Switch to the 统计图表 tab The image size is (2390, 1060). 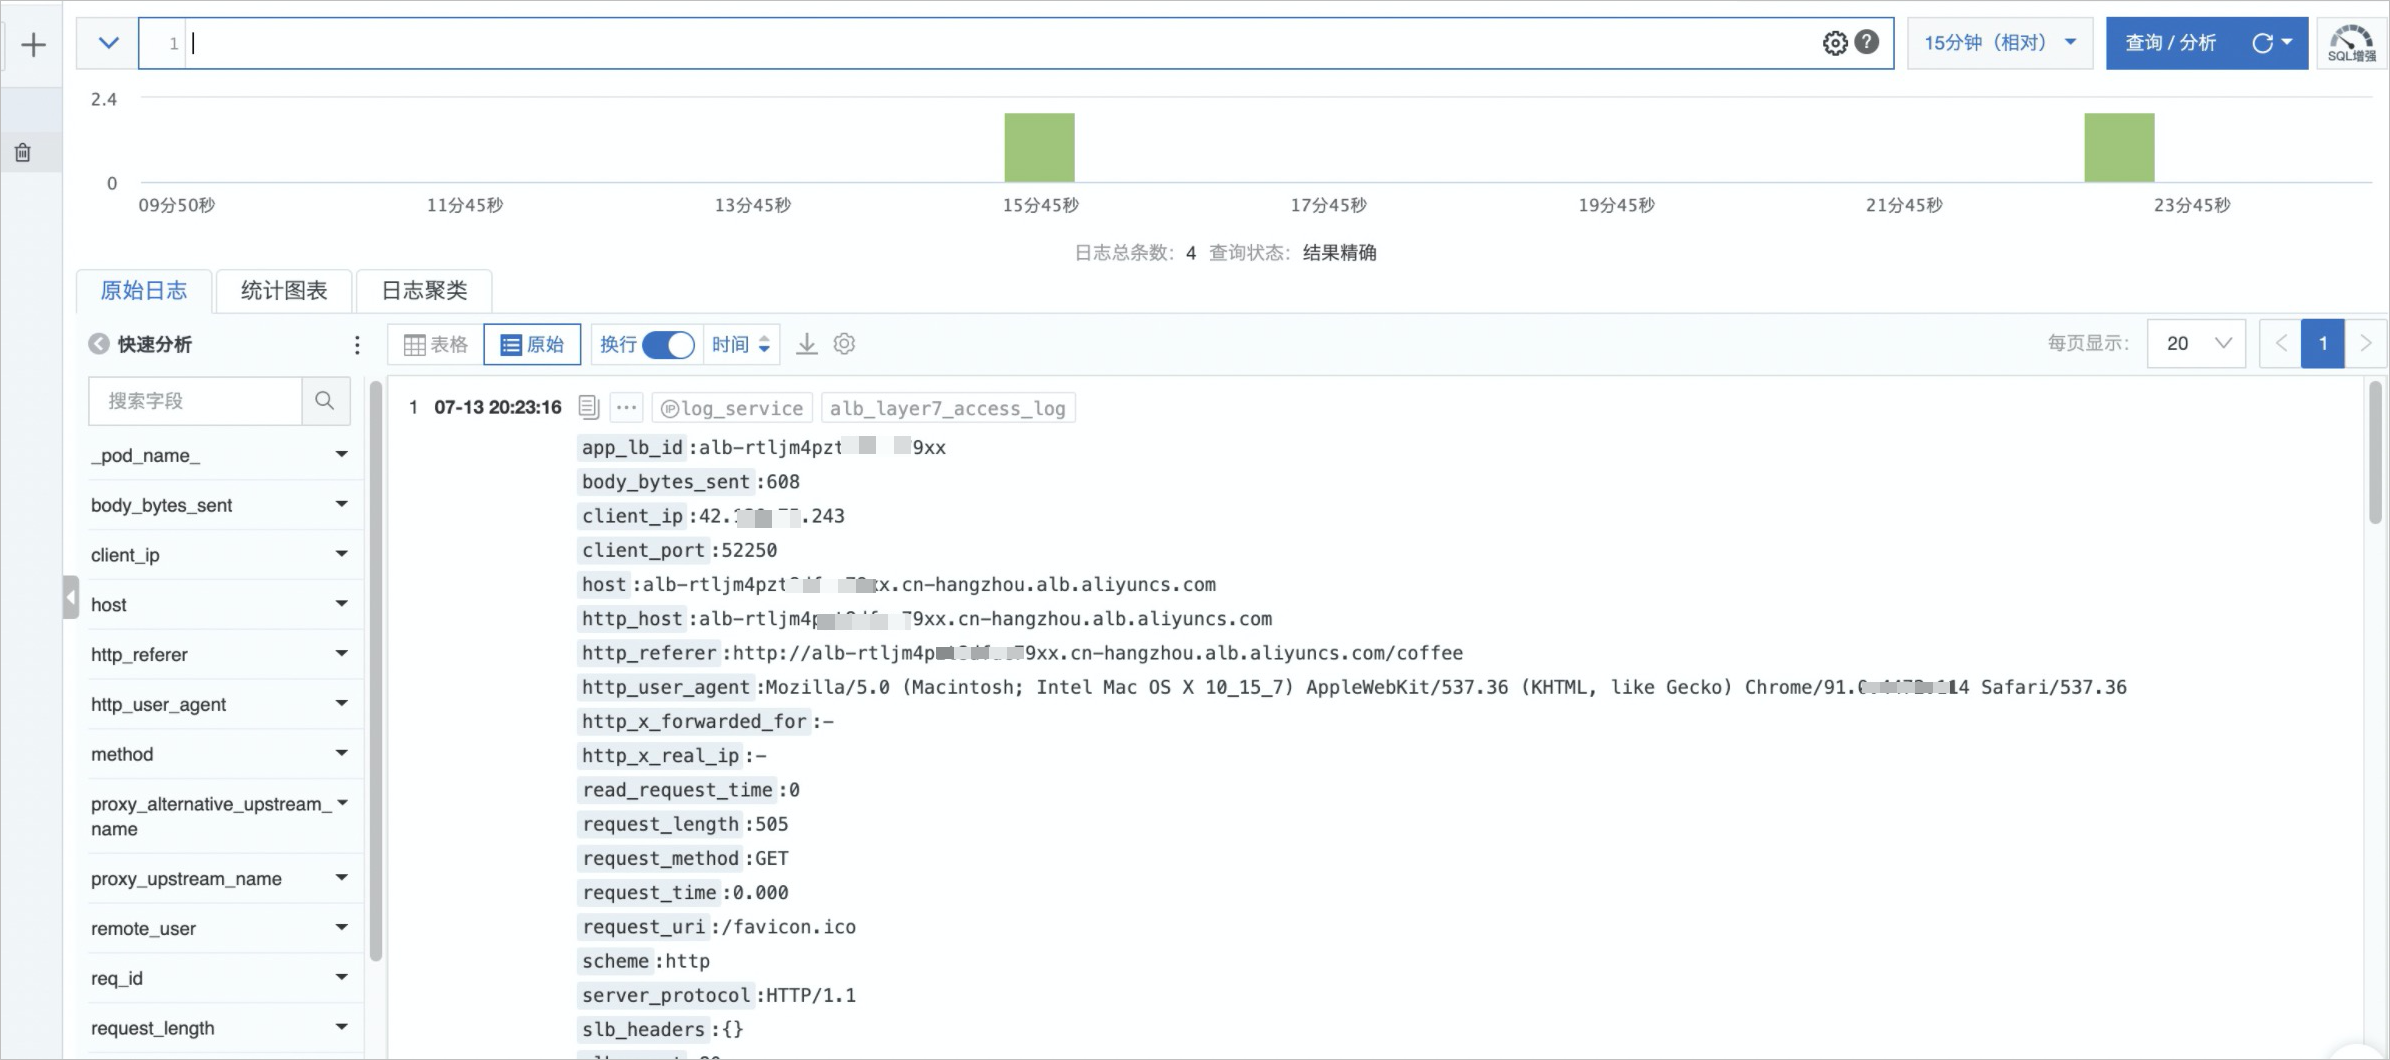[284, 291]
